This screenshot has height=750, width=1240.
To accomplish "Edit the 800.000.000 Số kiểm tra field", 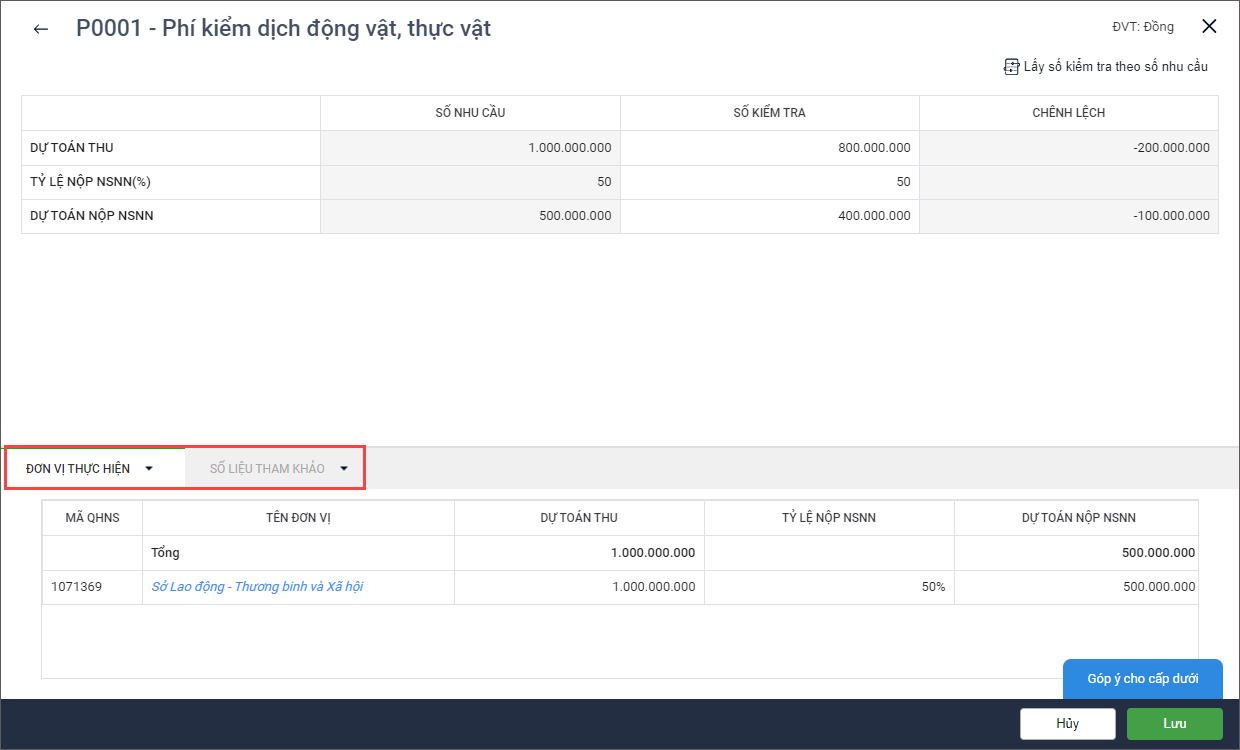I will coord(769,148).
